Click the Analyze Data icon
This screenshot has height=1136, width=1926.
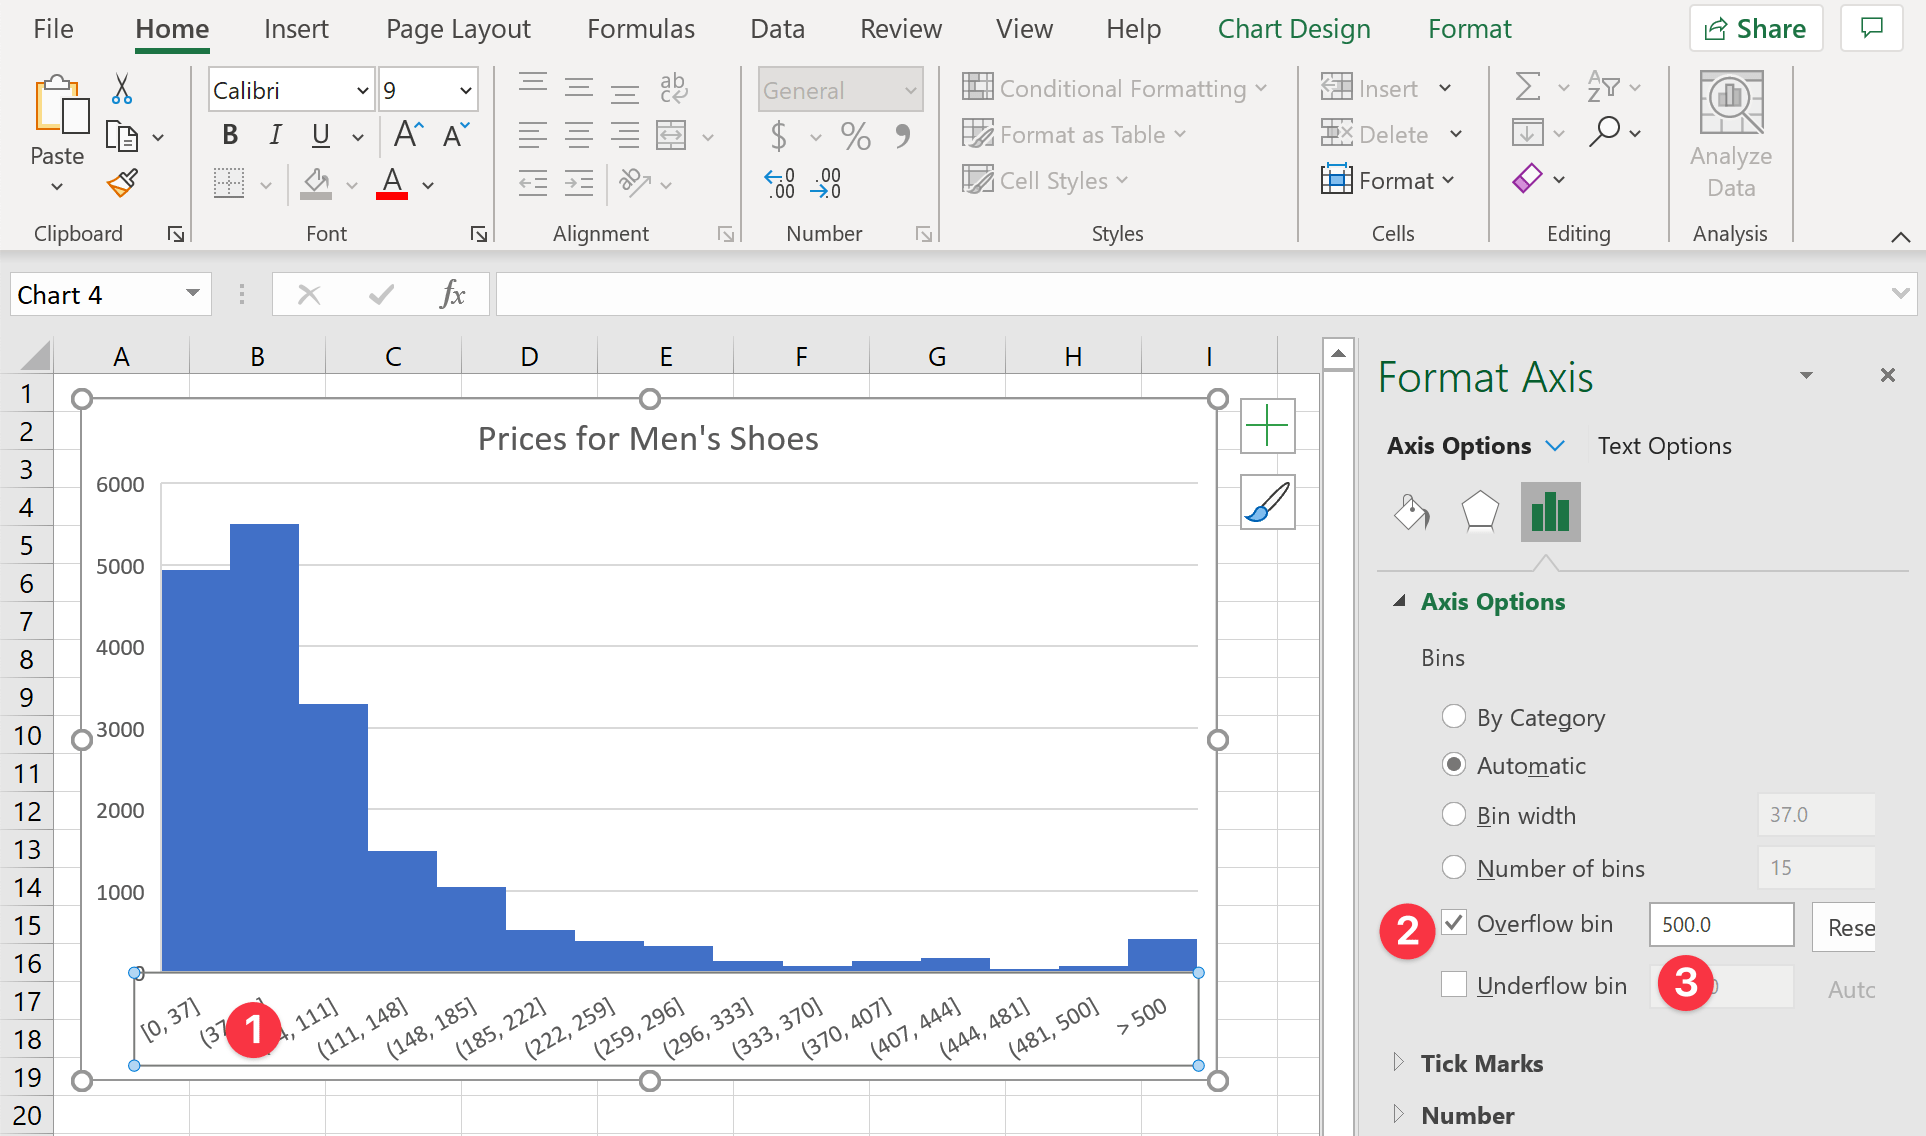click(1730, 130)
